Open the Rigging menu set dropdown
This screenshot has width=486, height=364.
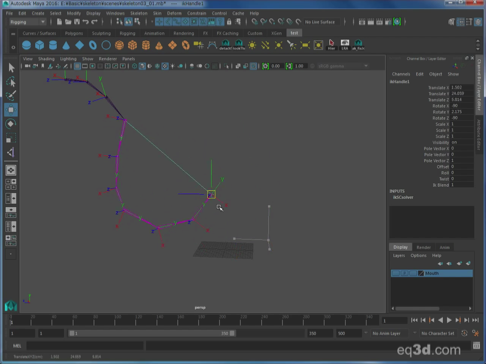click(27, 22)
